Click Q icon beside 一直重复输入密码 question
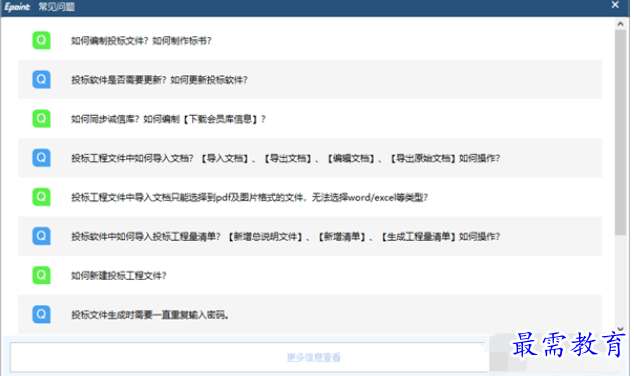634x376 pixels. pyautogui.click(x=41, y=315)
